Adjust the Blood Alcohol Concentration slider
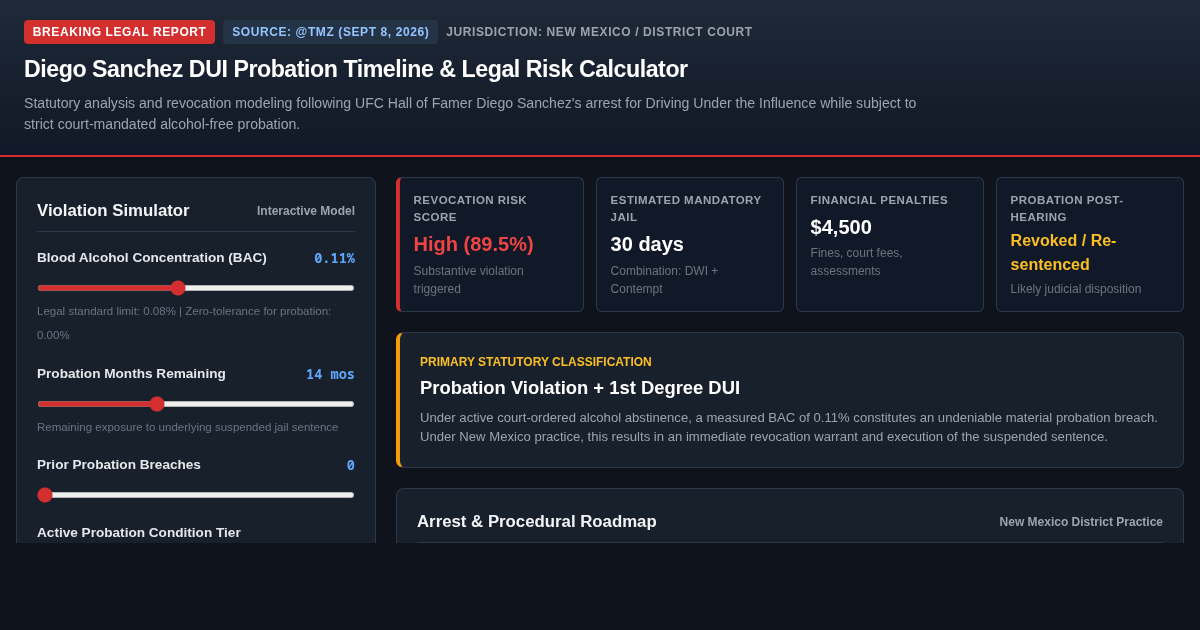Viewport: 1200px width, 630px height. coord(196,288)
